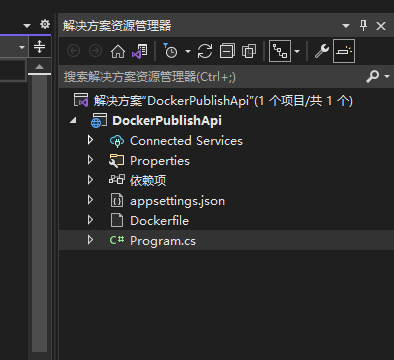This screenshot has height=360, width=394.
Task: Click the C# icon of Program.cs
Action: click(117, 240)
